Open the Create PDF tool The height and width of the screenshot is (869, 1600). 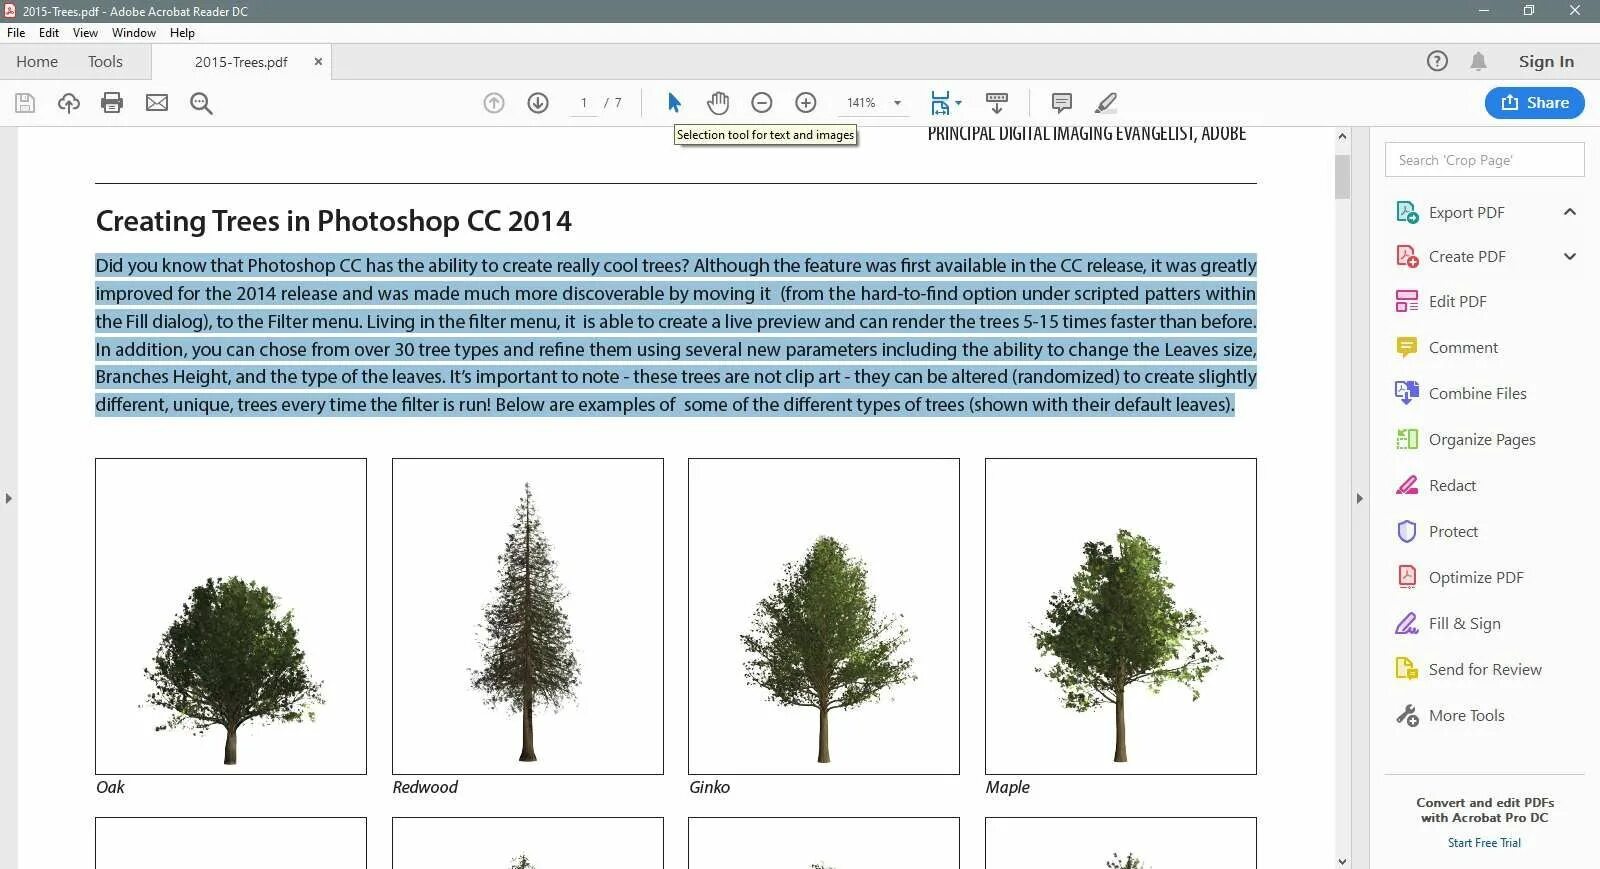(1466, 257)
